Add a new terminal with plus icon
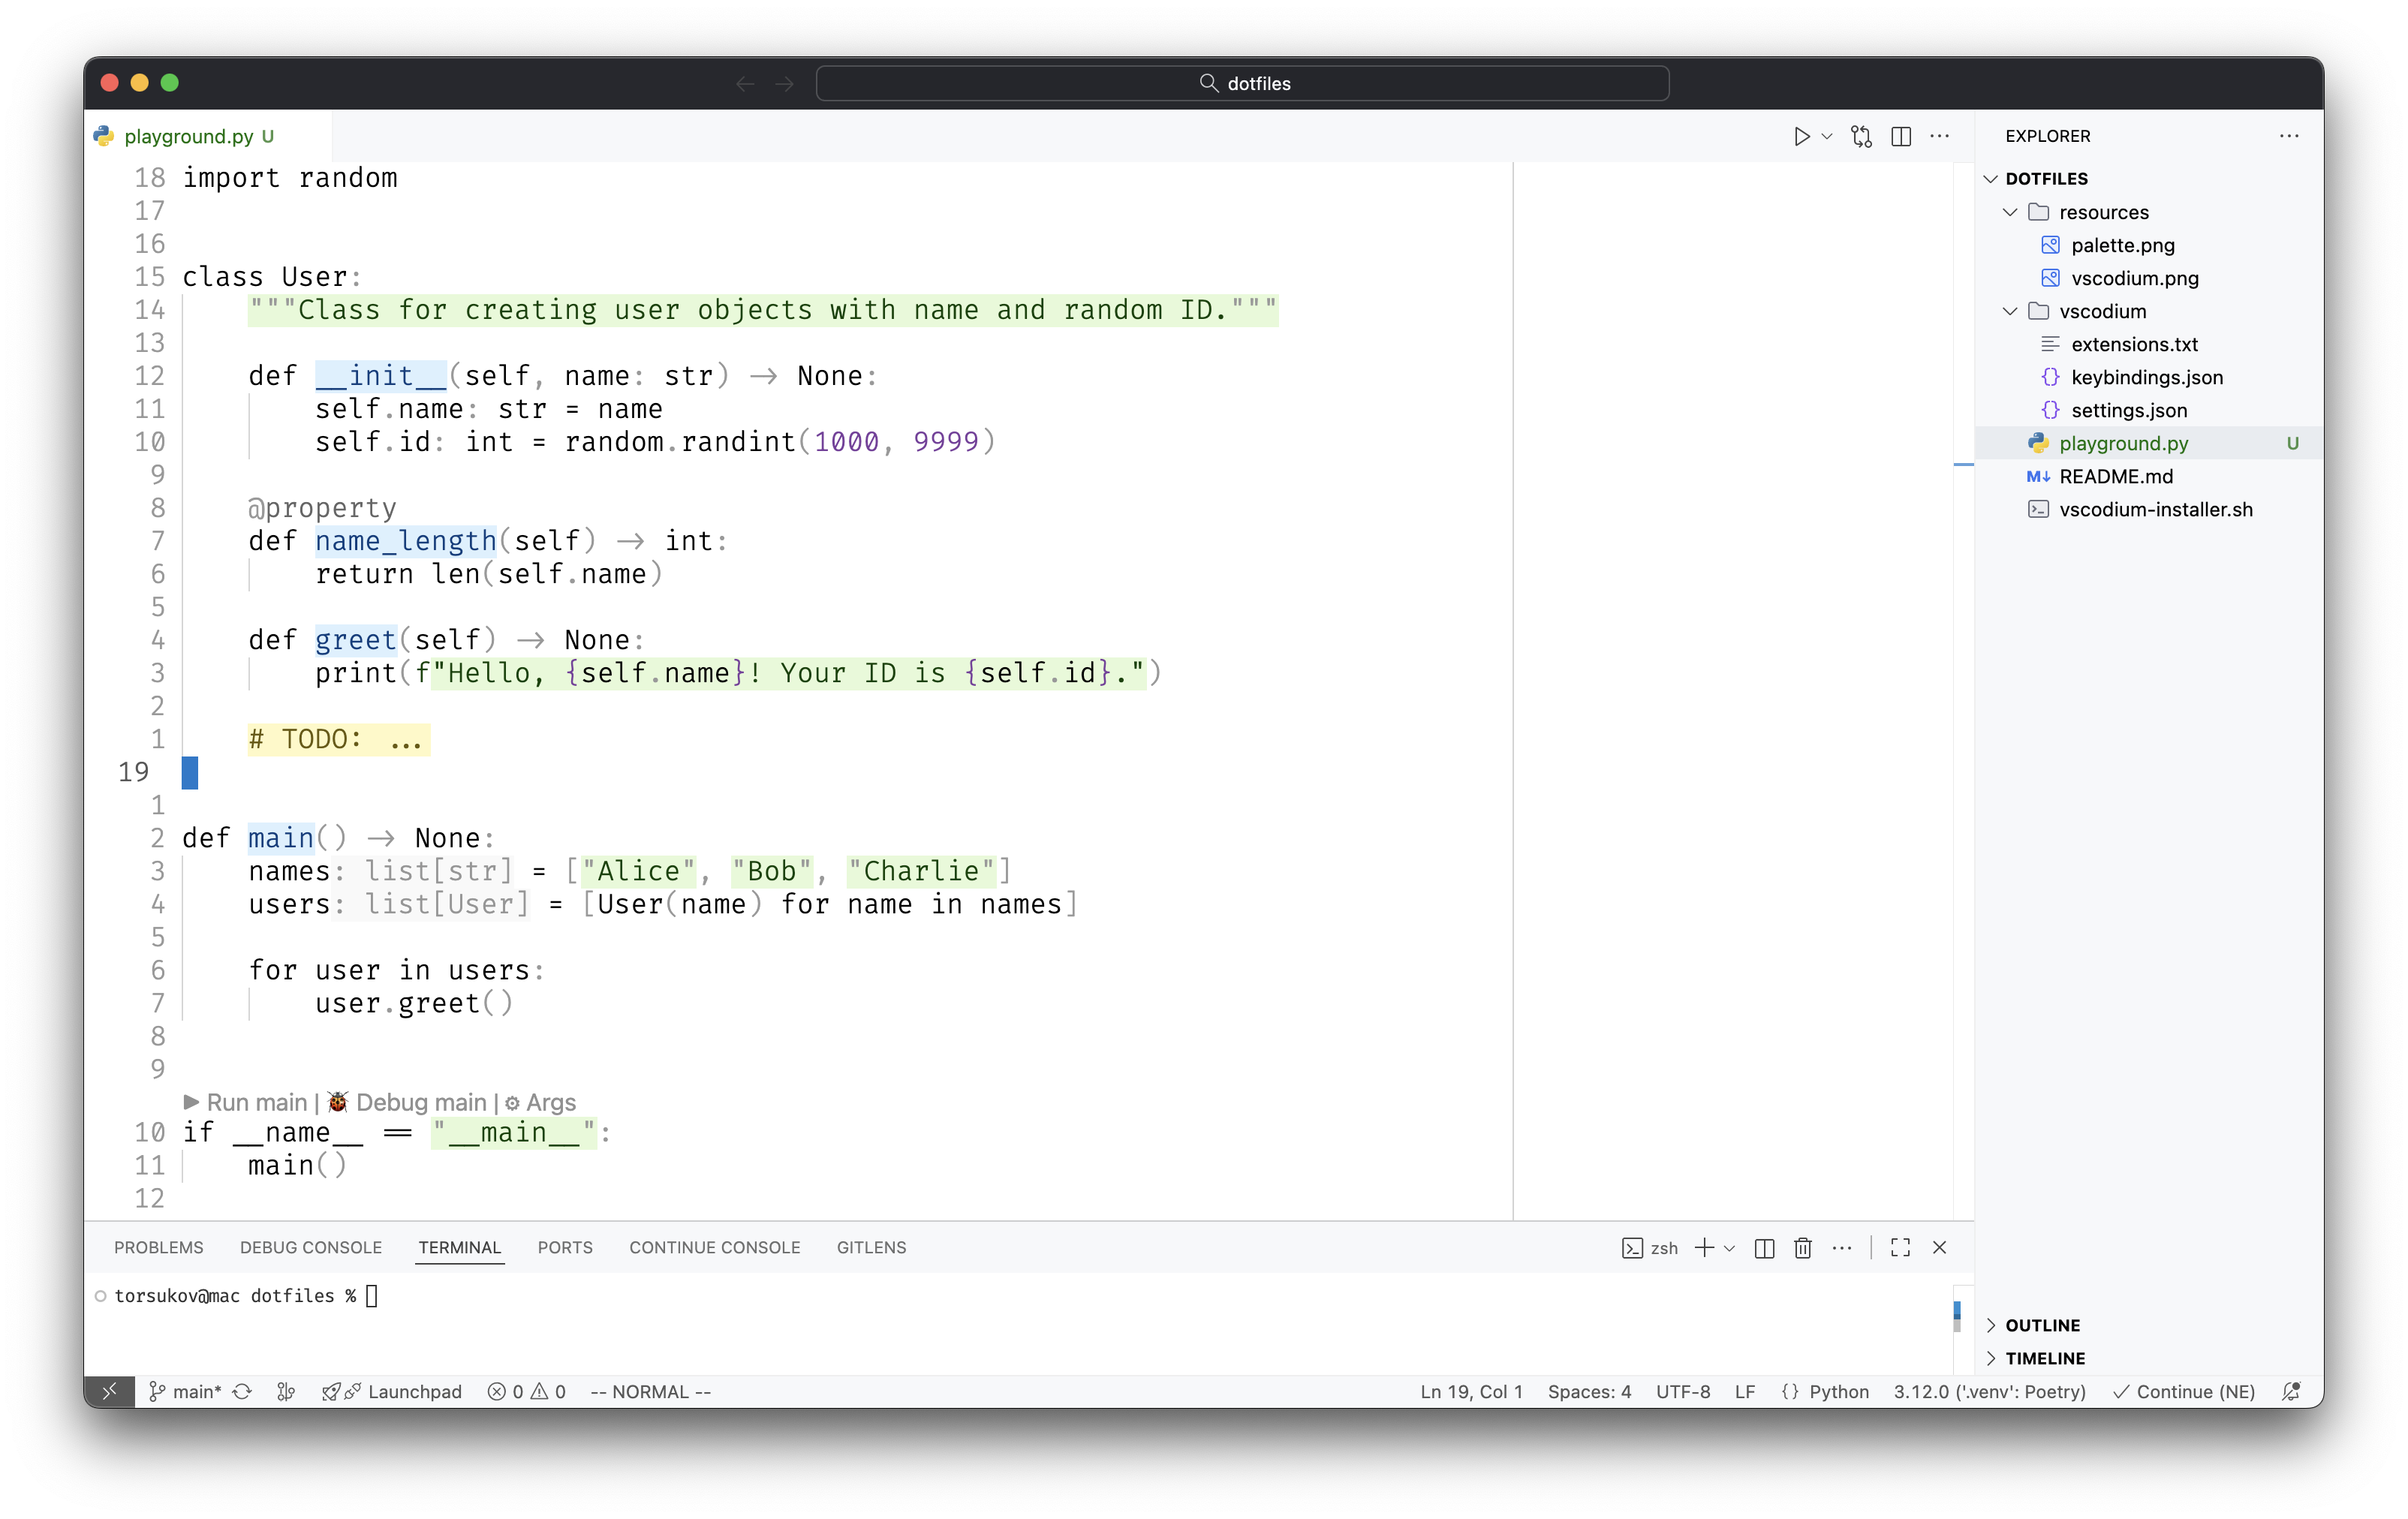Image resolution: width=2408 pixels, height=1519 pixels. (x=1704, y=1247)
